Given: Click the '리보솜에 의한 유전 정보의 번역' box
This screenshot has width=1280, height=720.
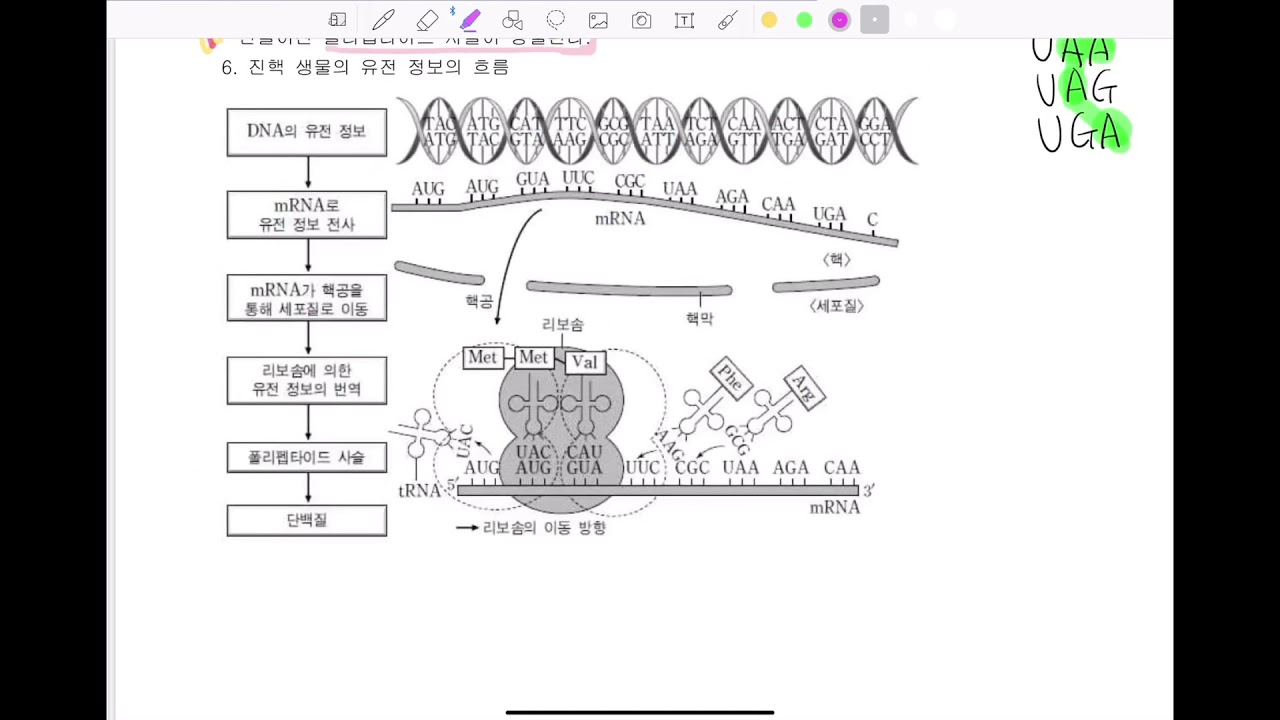Looking at the screenshot, I should [307, 380].
